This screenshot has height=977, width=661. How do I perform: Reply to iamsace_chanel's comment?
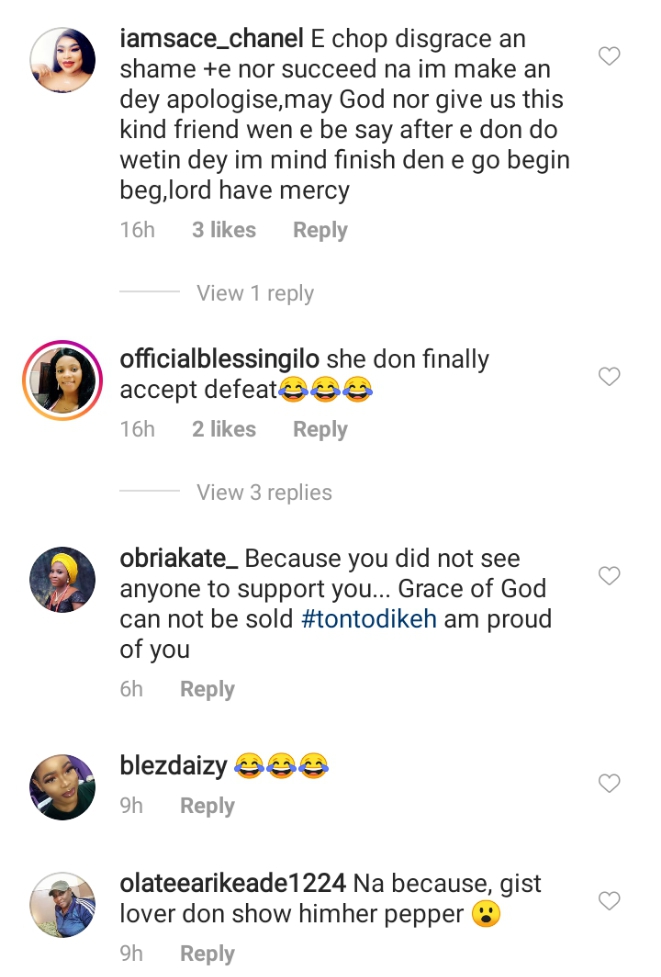pos(320,230)
